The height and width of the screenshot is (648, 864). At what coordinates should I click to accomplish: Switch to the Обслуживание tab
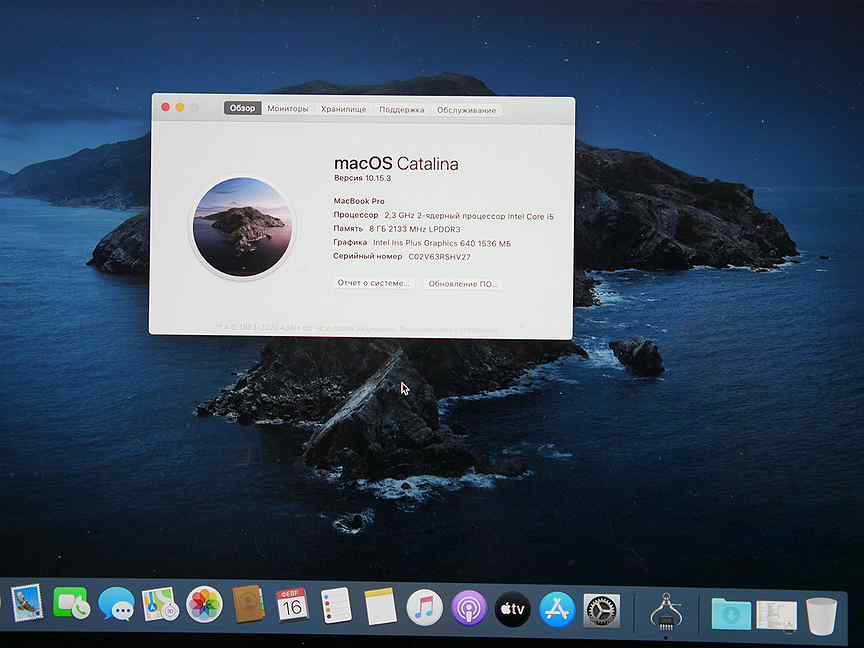(x=466, y=110)
